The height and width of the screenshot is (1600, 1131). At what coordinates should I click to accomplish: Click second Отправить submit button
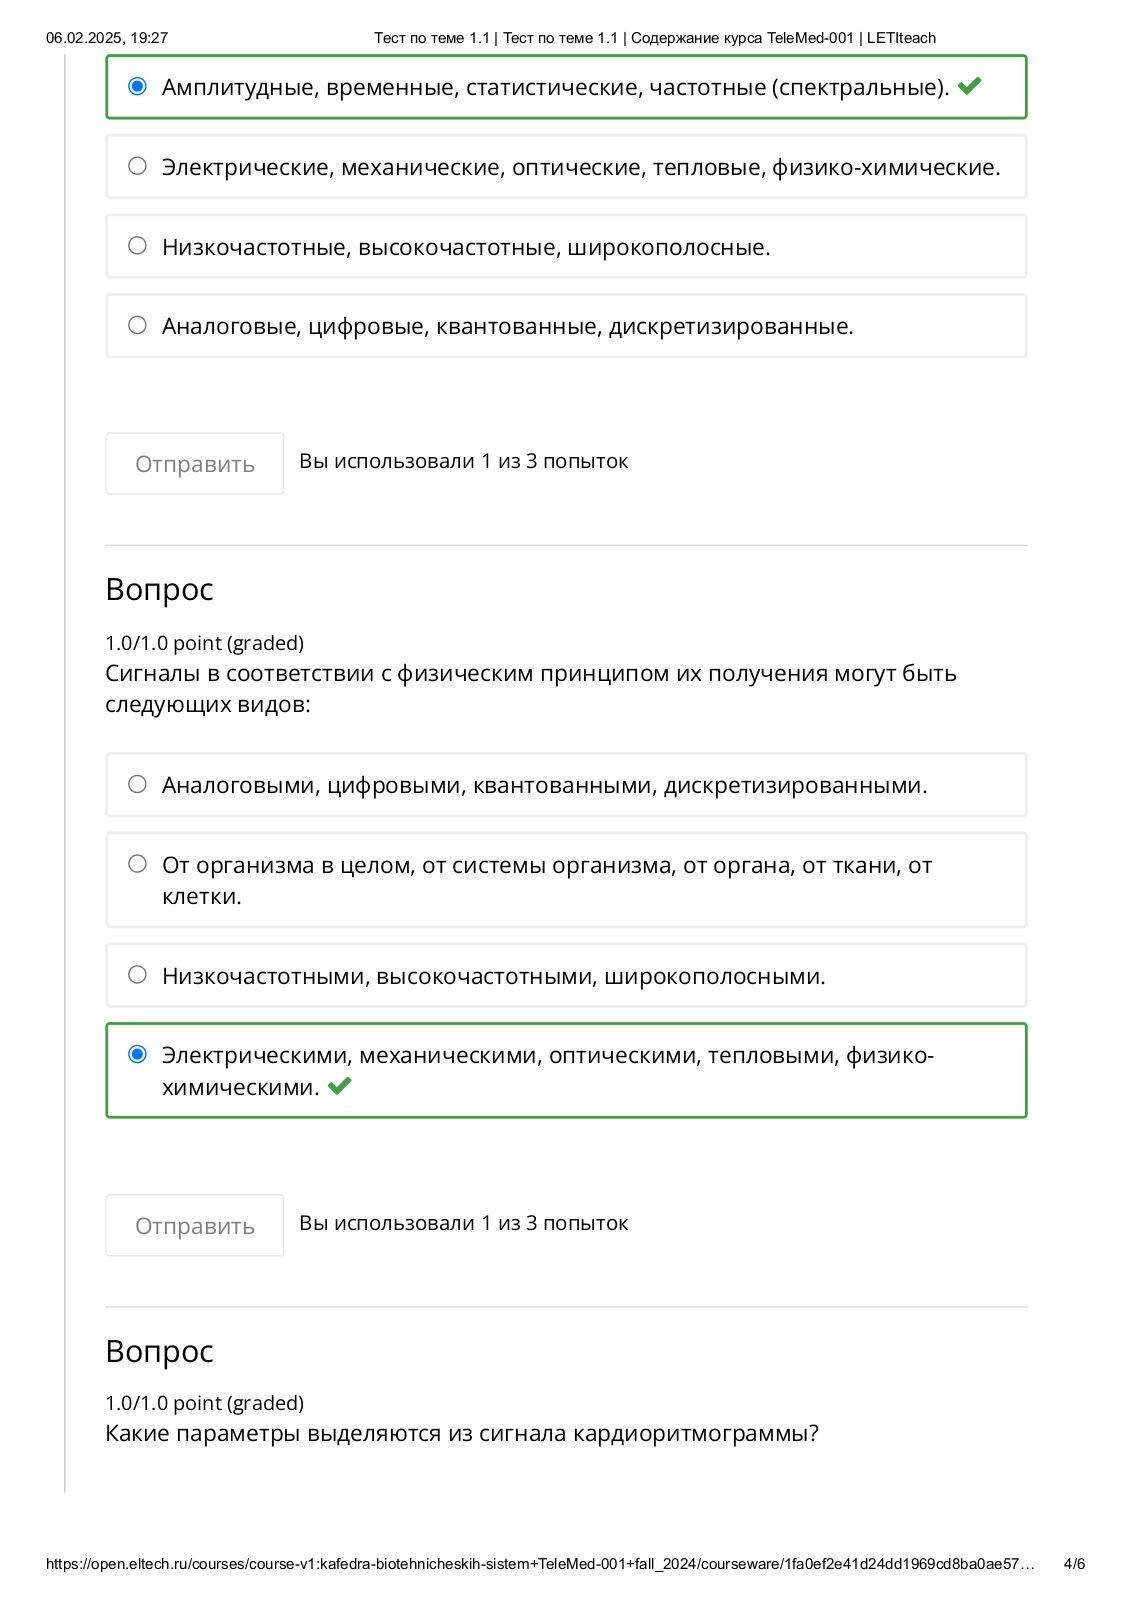pyautogui.click(x=195, y=1226)
